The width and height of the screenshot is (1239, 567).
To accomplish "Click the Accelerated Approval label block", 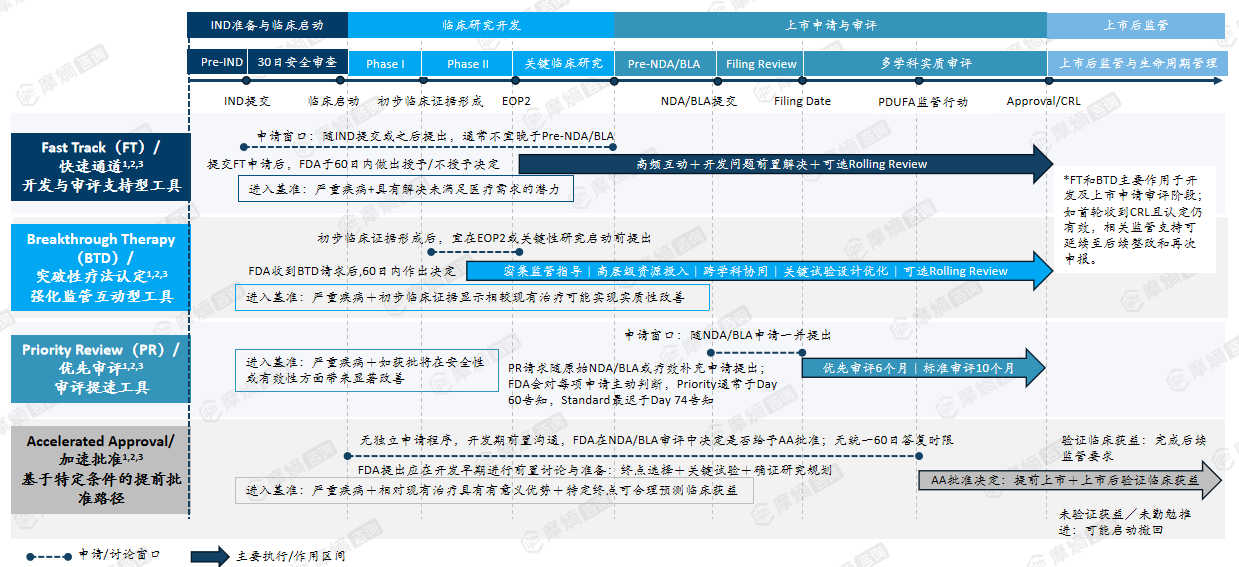I will click(100, 468).
